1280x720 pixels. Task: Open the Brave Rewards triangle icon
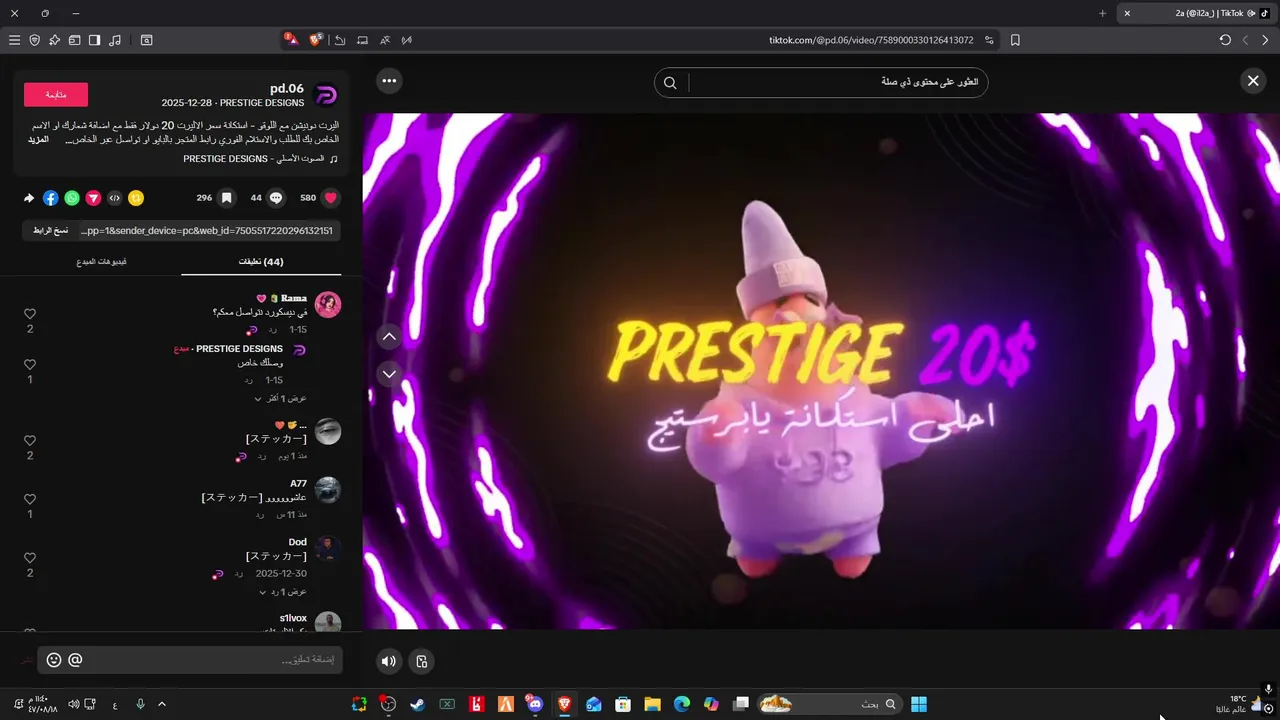click(x=291, y=40)
